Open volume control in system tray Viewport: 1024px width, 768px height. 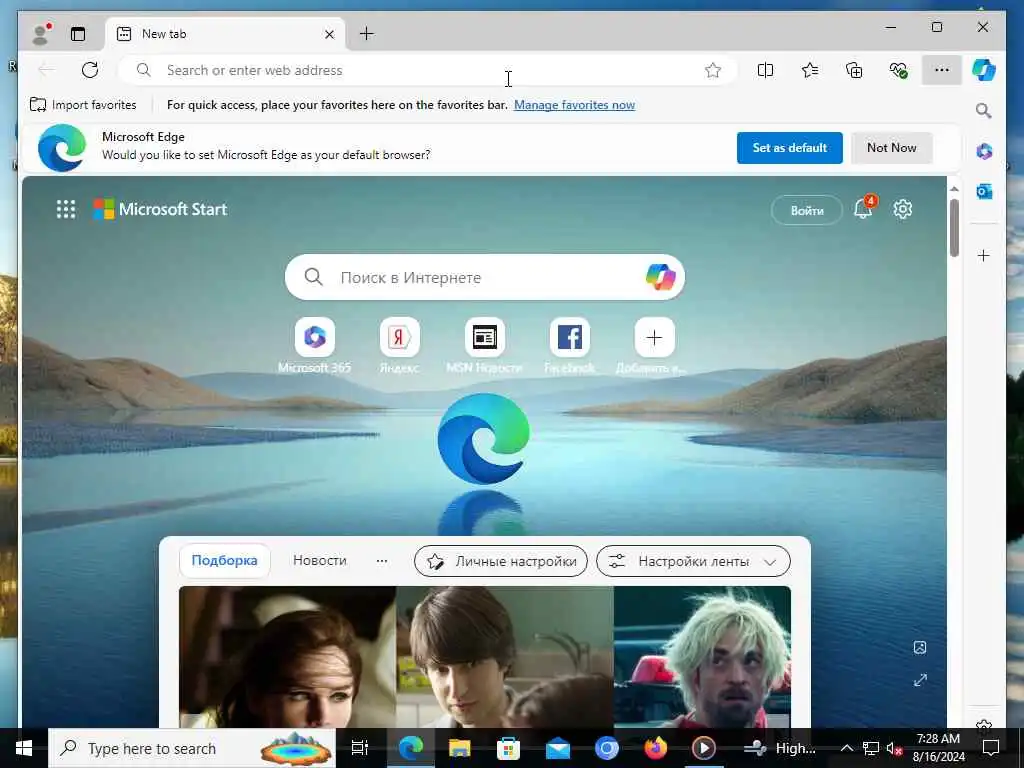click(x=893, y=748)
